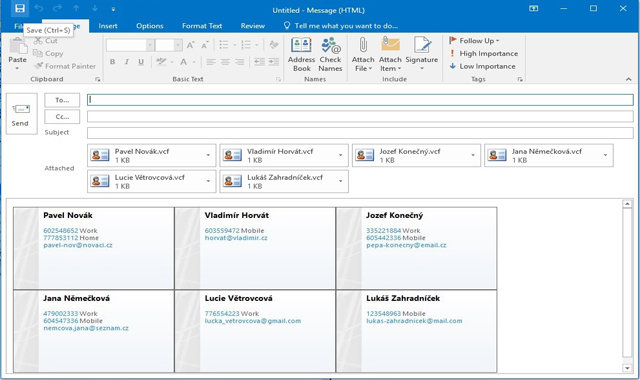This screenshot has height=380, width=640.
Task: Click the Send button
Action: click(22, 113)
